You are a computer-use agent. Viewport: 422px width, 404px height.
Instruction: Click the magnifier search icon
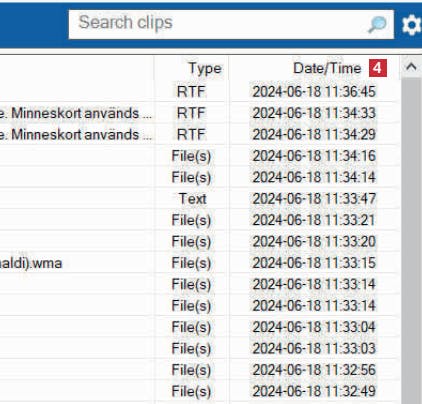377,24
